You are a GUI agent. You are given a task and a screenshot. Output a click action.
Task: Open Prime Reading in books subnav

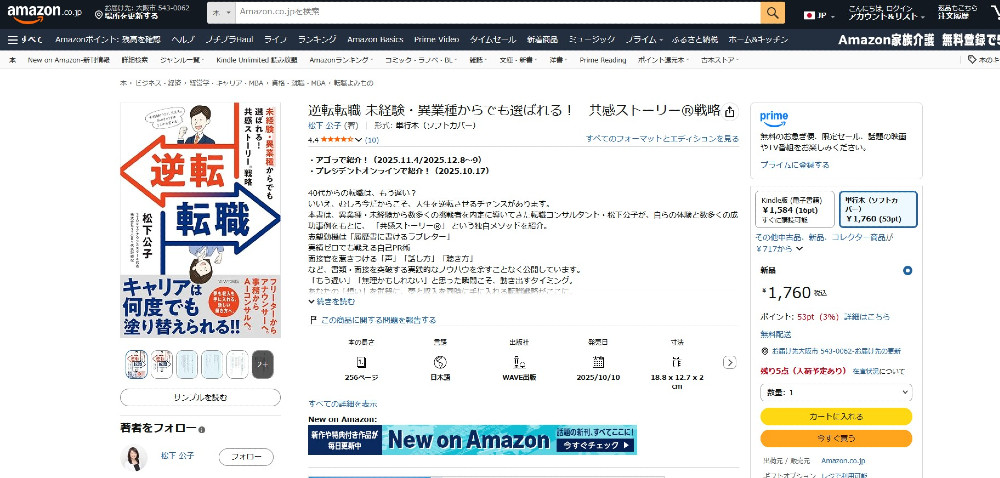(603, 60)
